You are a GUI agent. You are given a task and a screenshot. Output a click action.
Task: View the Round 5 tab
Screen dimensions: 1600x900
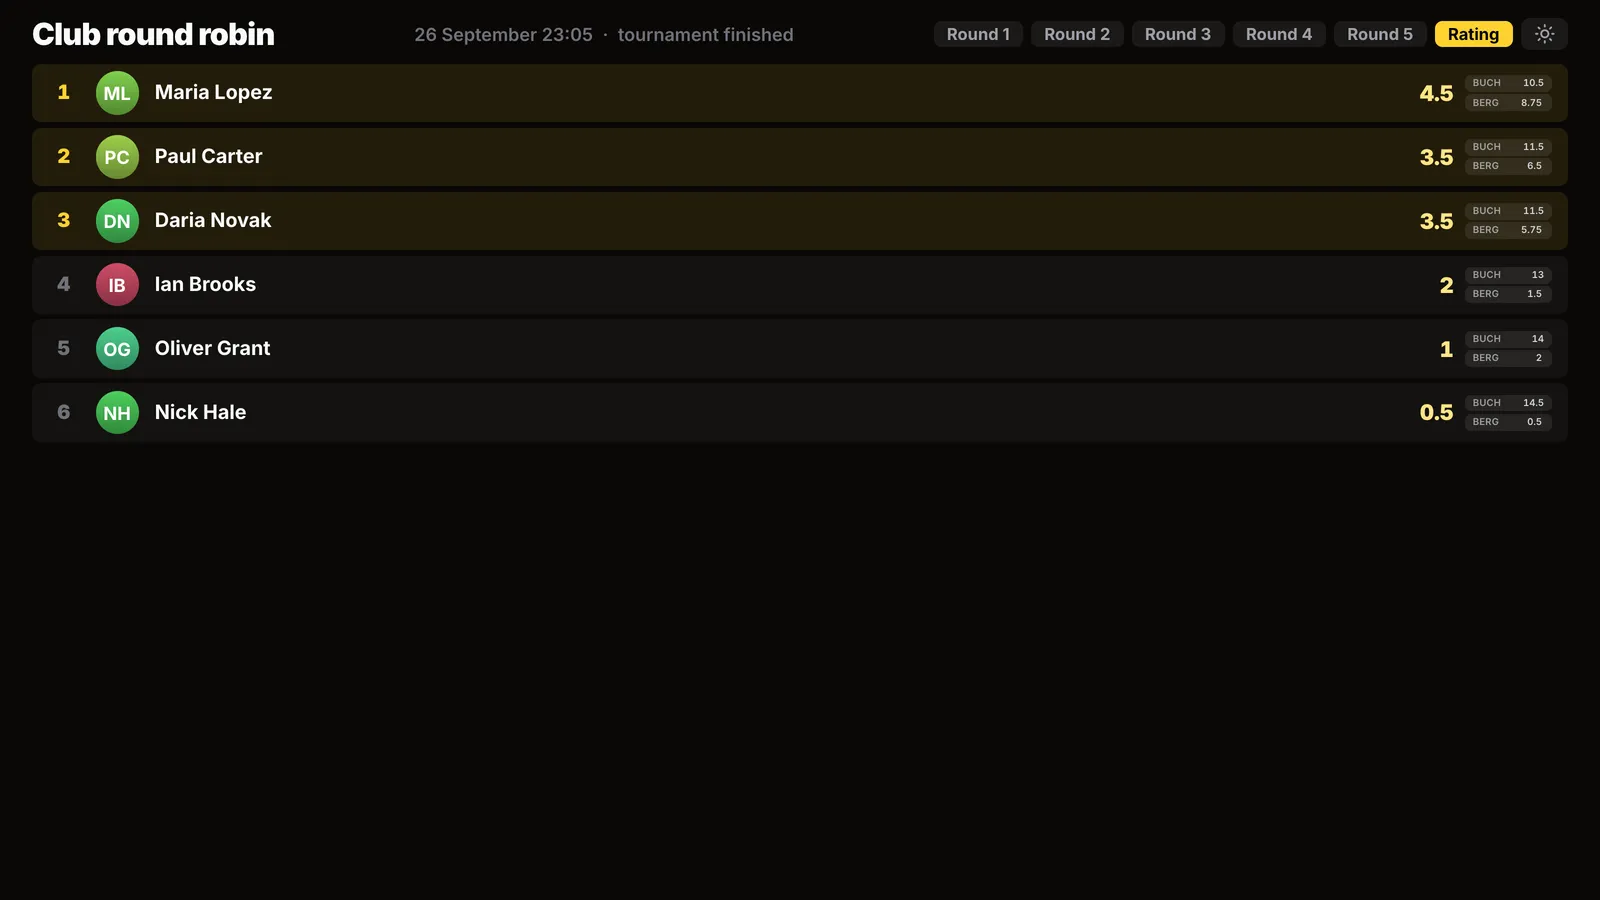coord(1380,34)
